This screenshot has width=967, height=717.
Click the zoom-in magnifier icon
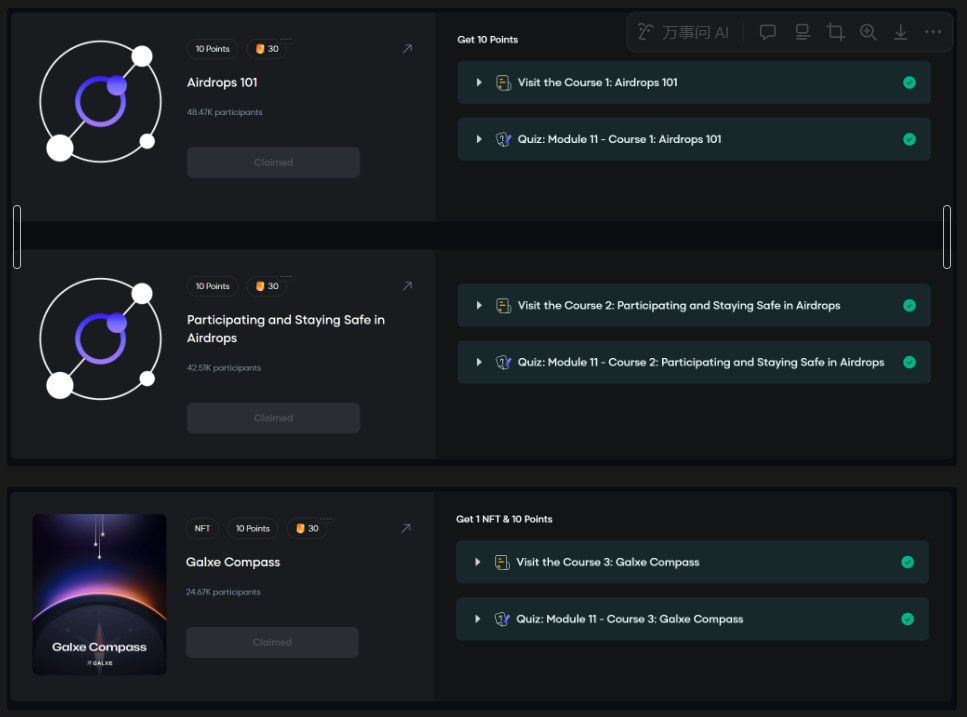(868, 32)
